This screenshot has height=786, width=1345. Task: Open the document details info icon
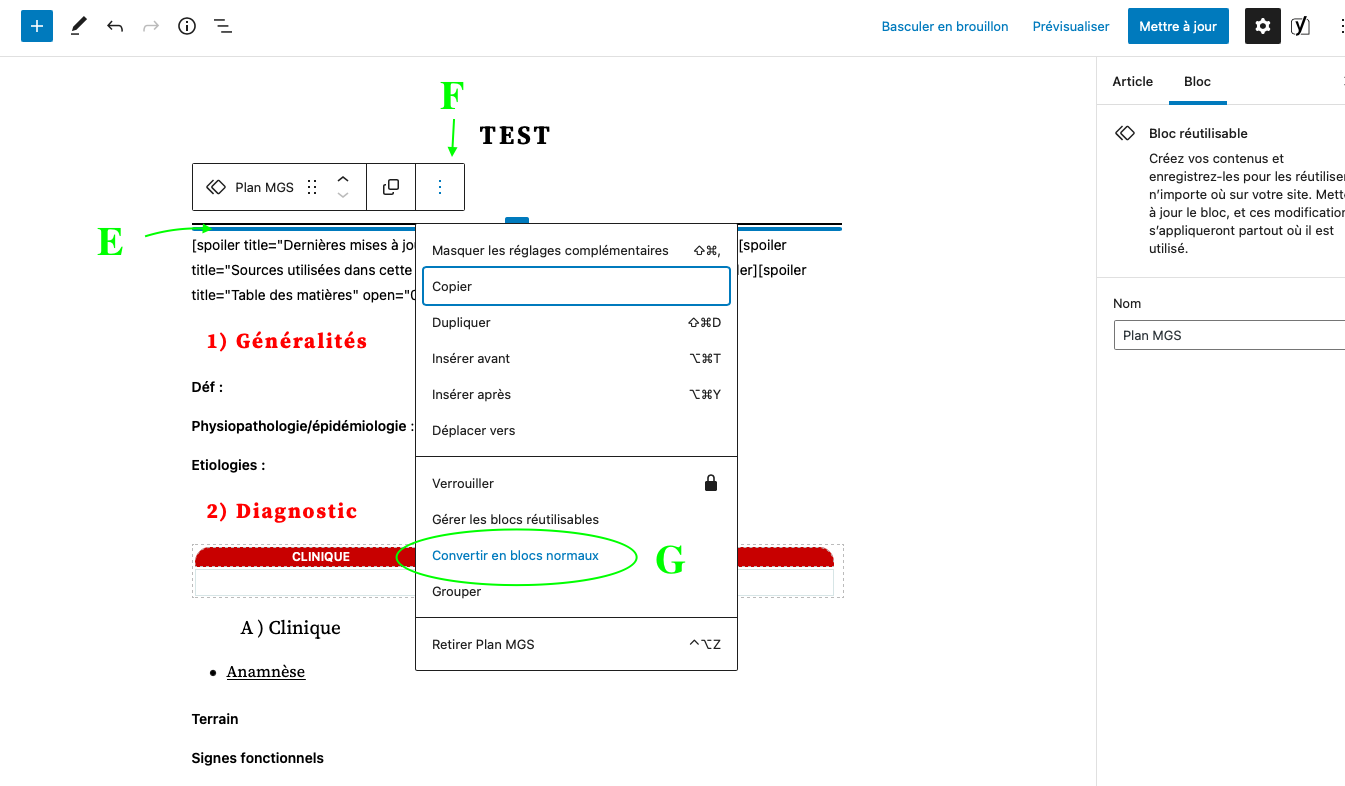pyautogui.click(x=187, y=26)
